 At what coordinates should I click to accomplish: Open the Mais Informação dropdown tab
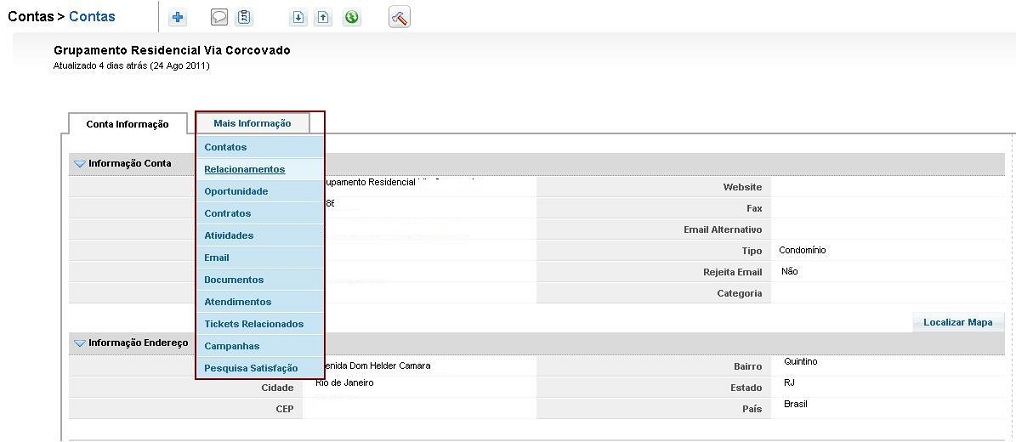[252, 123]
